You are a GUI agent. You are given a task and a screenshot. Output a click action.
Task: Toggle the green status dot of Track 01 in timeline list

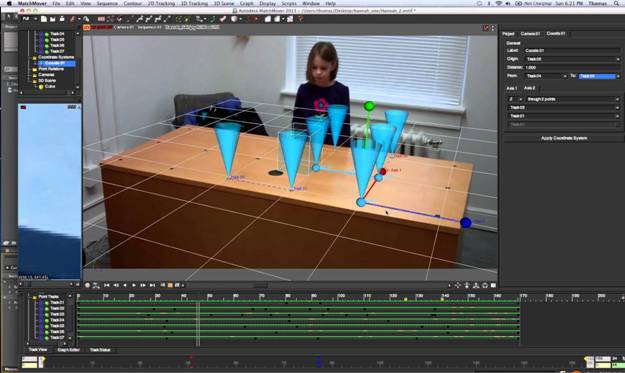pos(47,302)
